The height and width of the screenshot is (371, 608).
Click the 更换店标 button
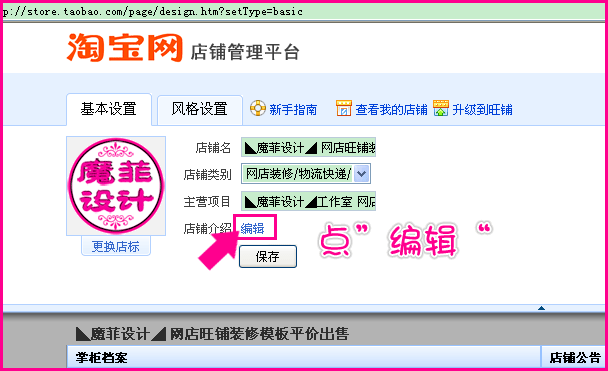click(116, 247)
